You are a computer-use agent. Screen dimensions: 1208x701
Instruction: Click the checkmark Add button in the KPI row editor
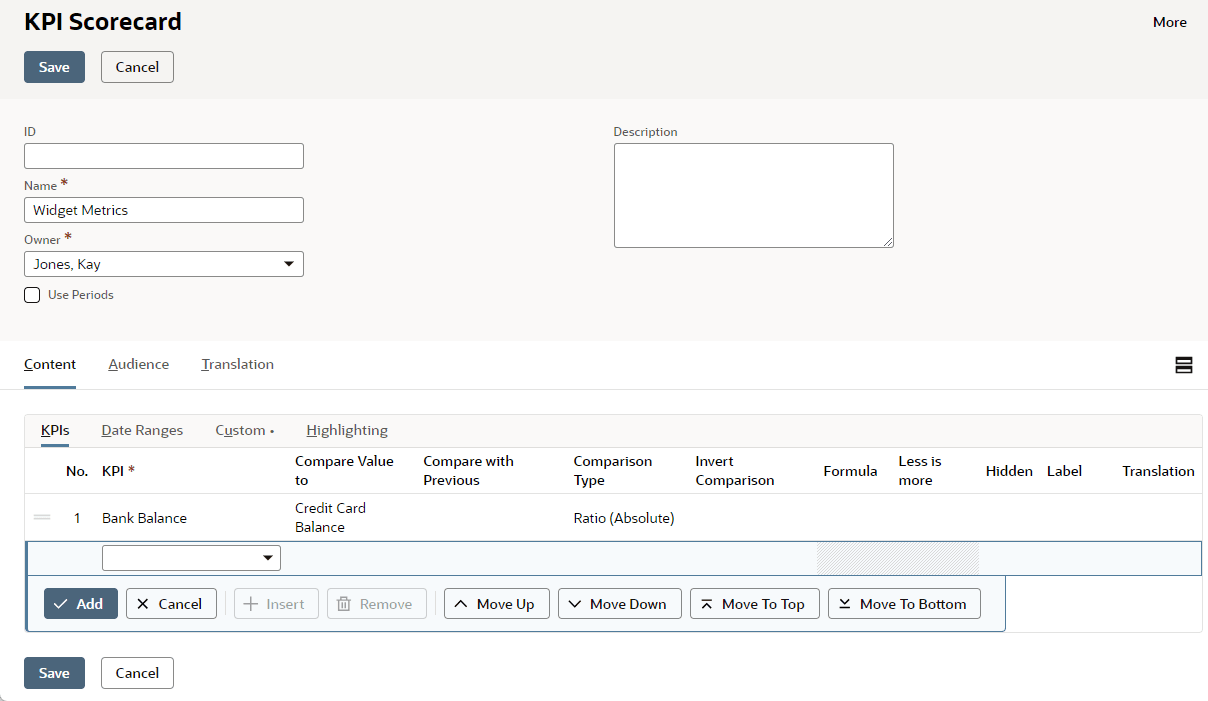point(81,604)
